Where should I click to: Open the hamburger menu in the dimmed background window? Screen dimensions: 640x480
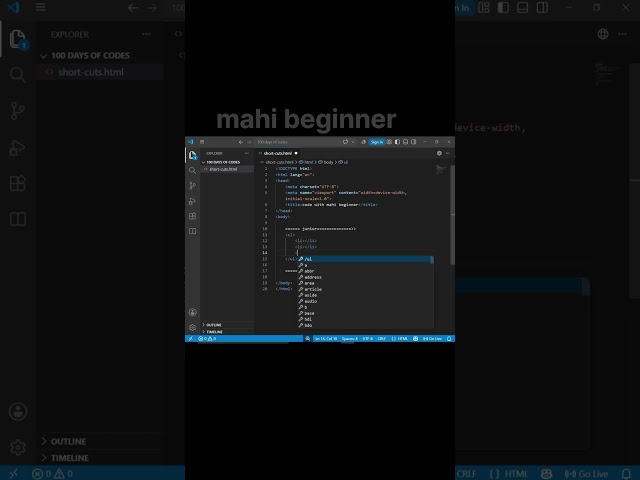click(x=40, y=7)
